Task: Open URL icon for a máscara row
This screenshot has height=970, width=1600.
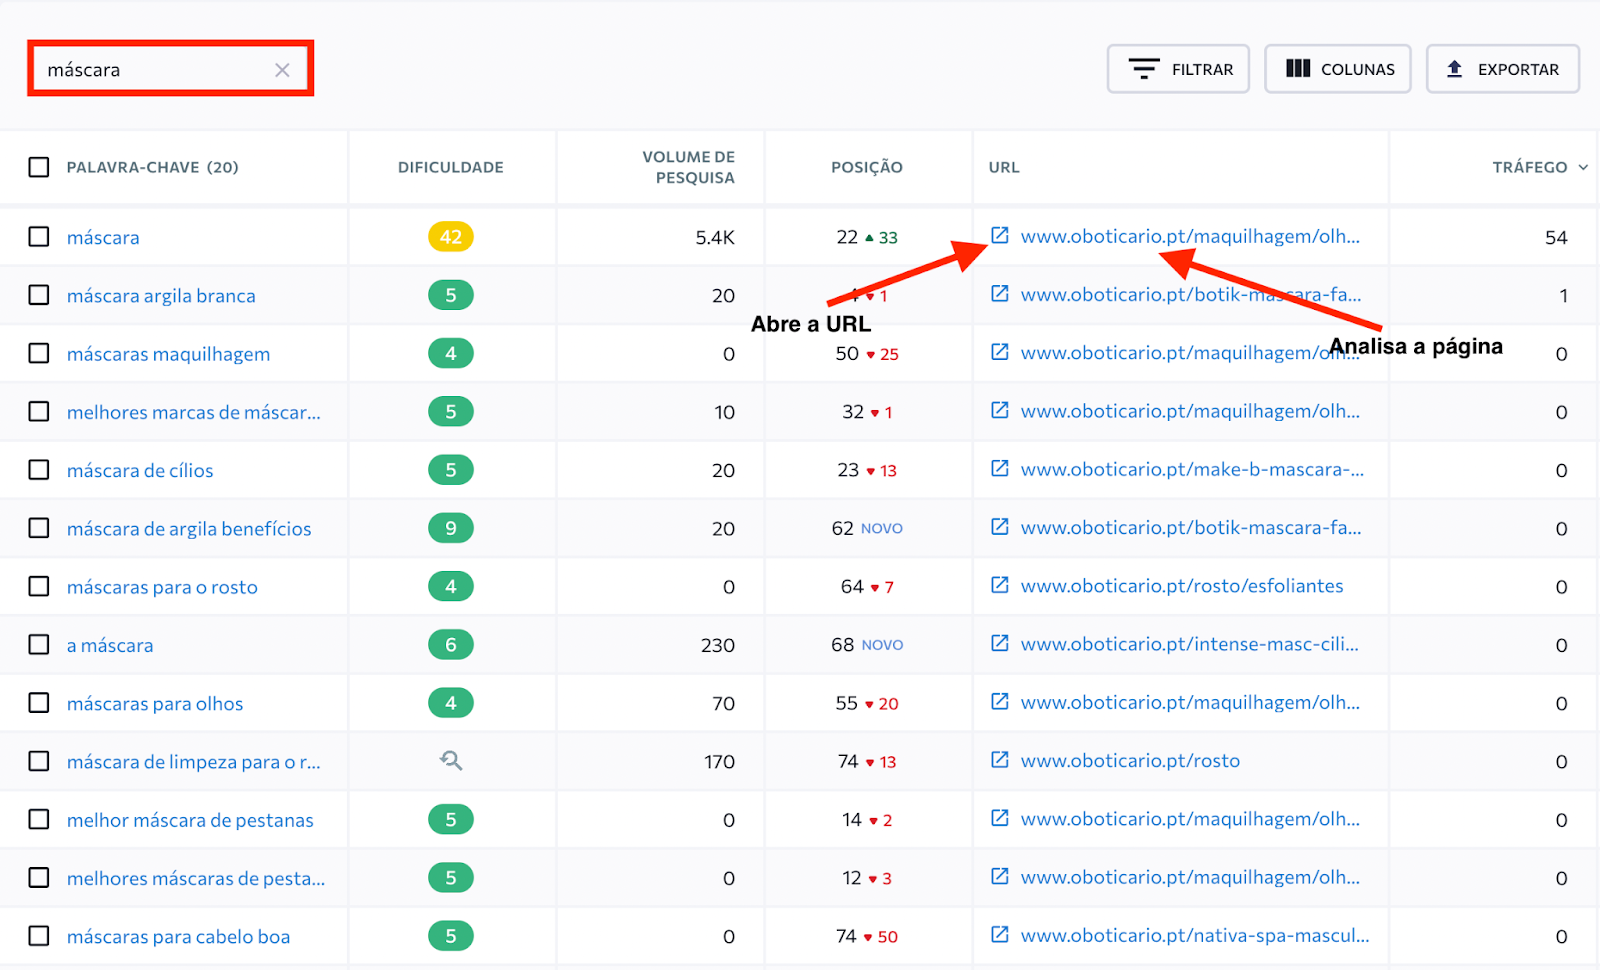Action: 999,643
